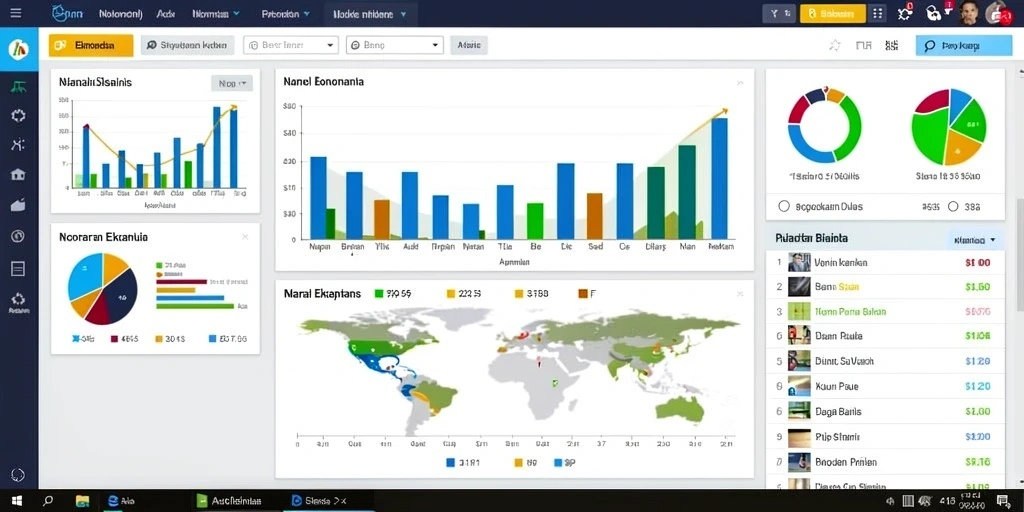Click the yellow Elonodsa button

(91, 45)
